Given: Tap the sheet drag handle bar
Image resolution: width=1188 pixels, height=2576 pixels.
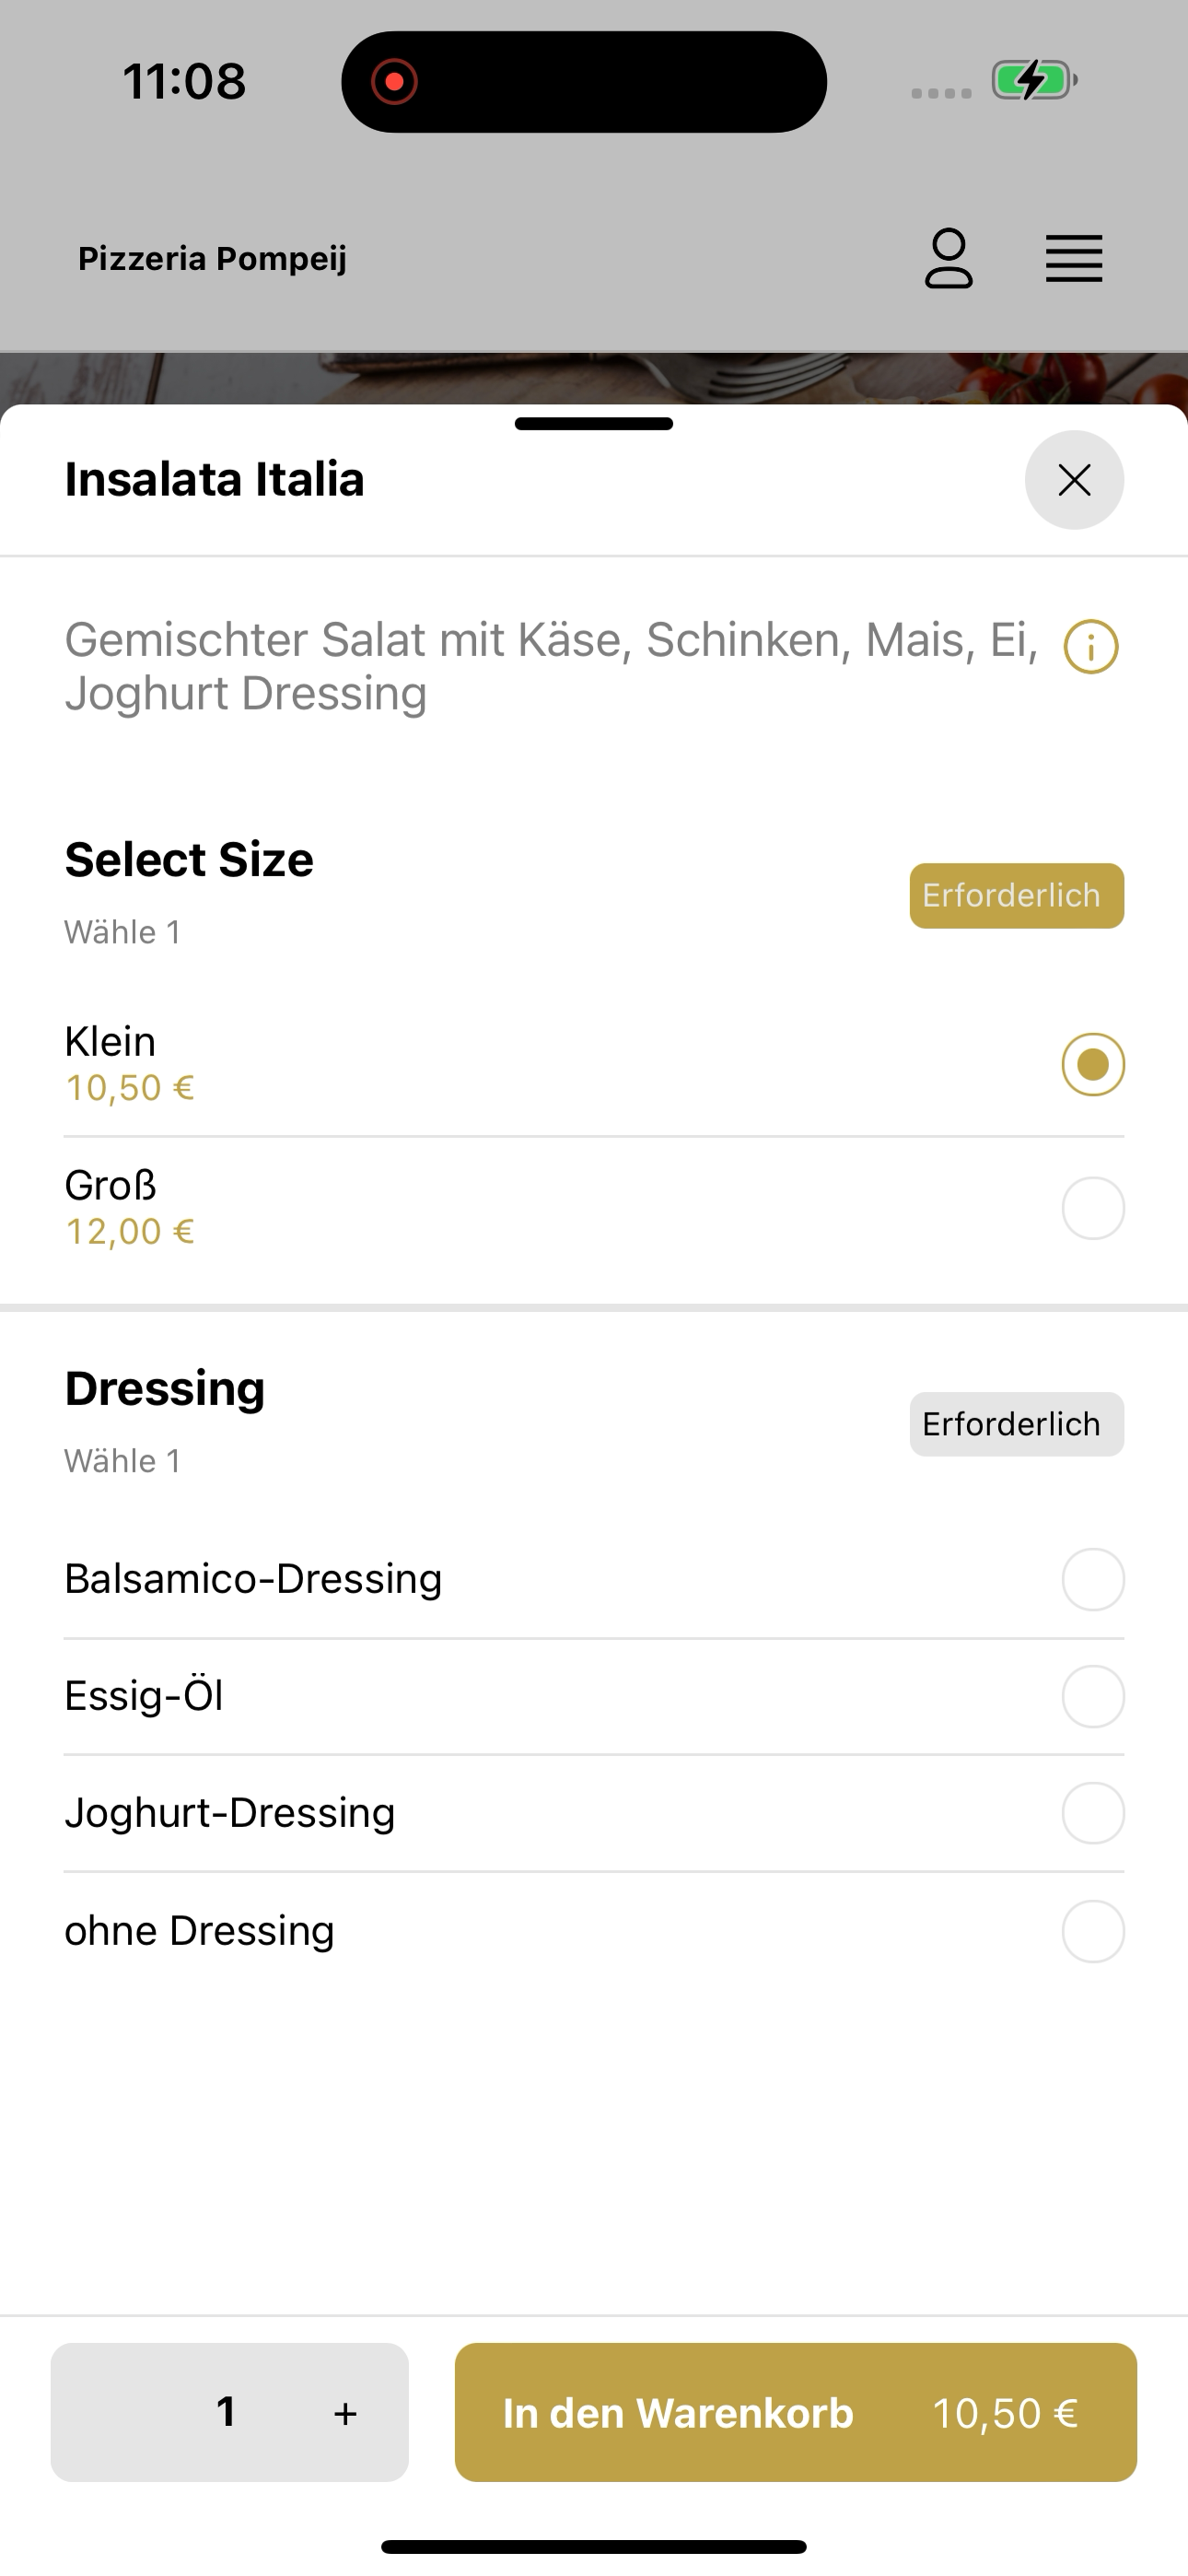Looking at the screenshot, I should click(x=594, y=424).
